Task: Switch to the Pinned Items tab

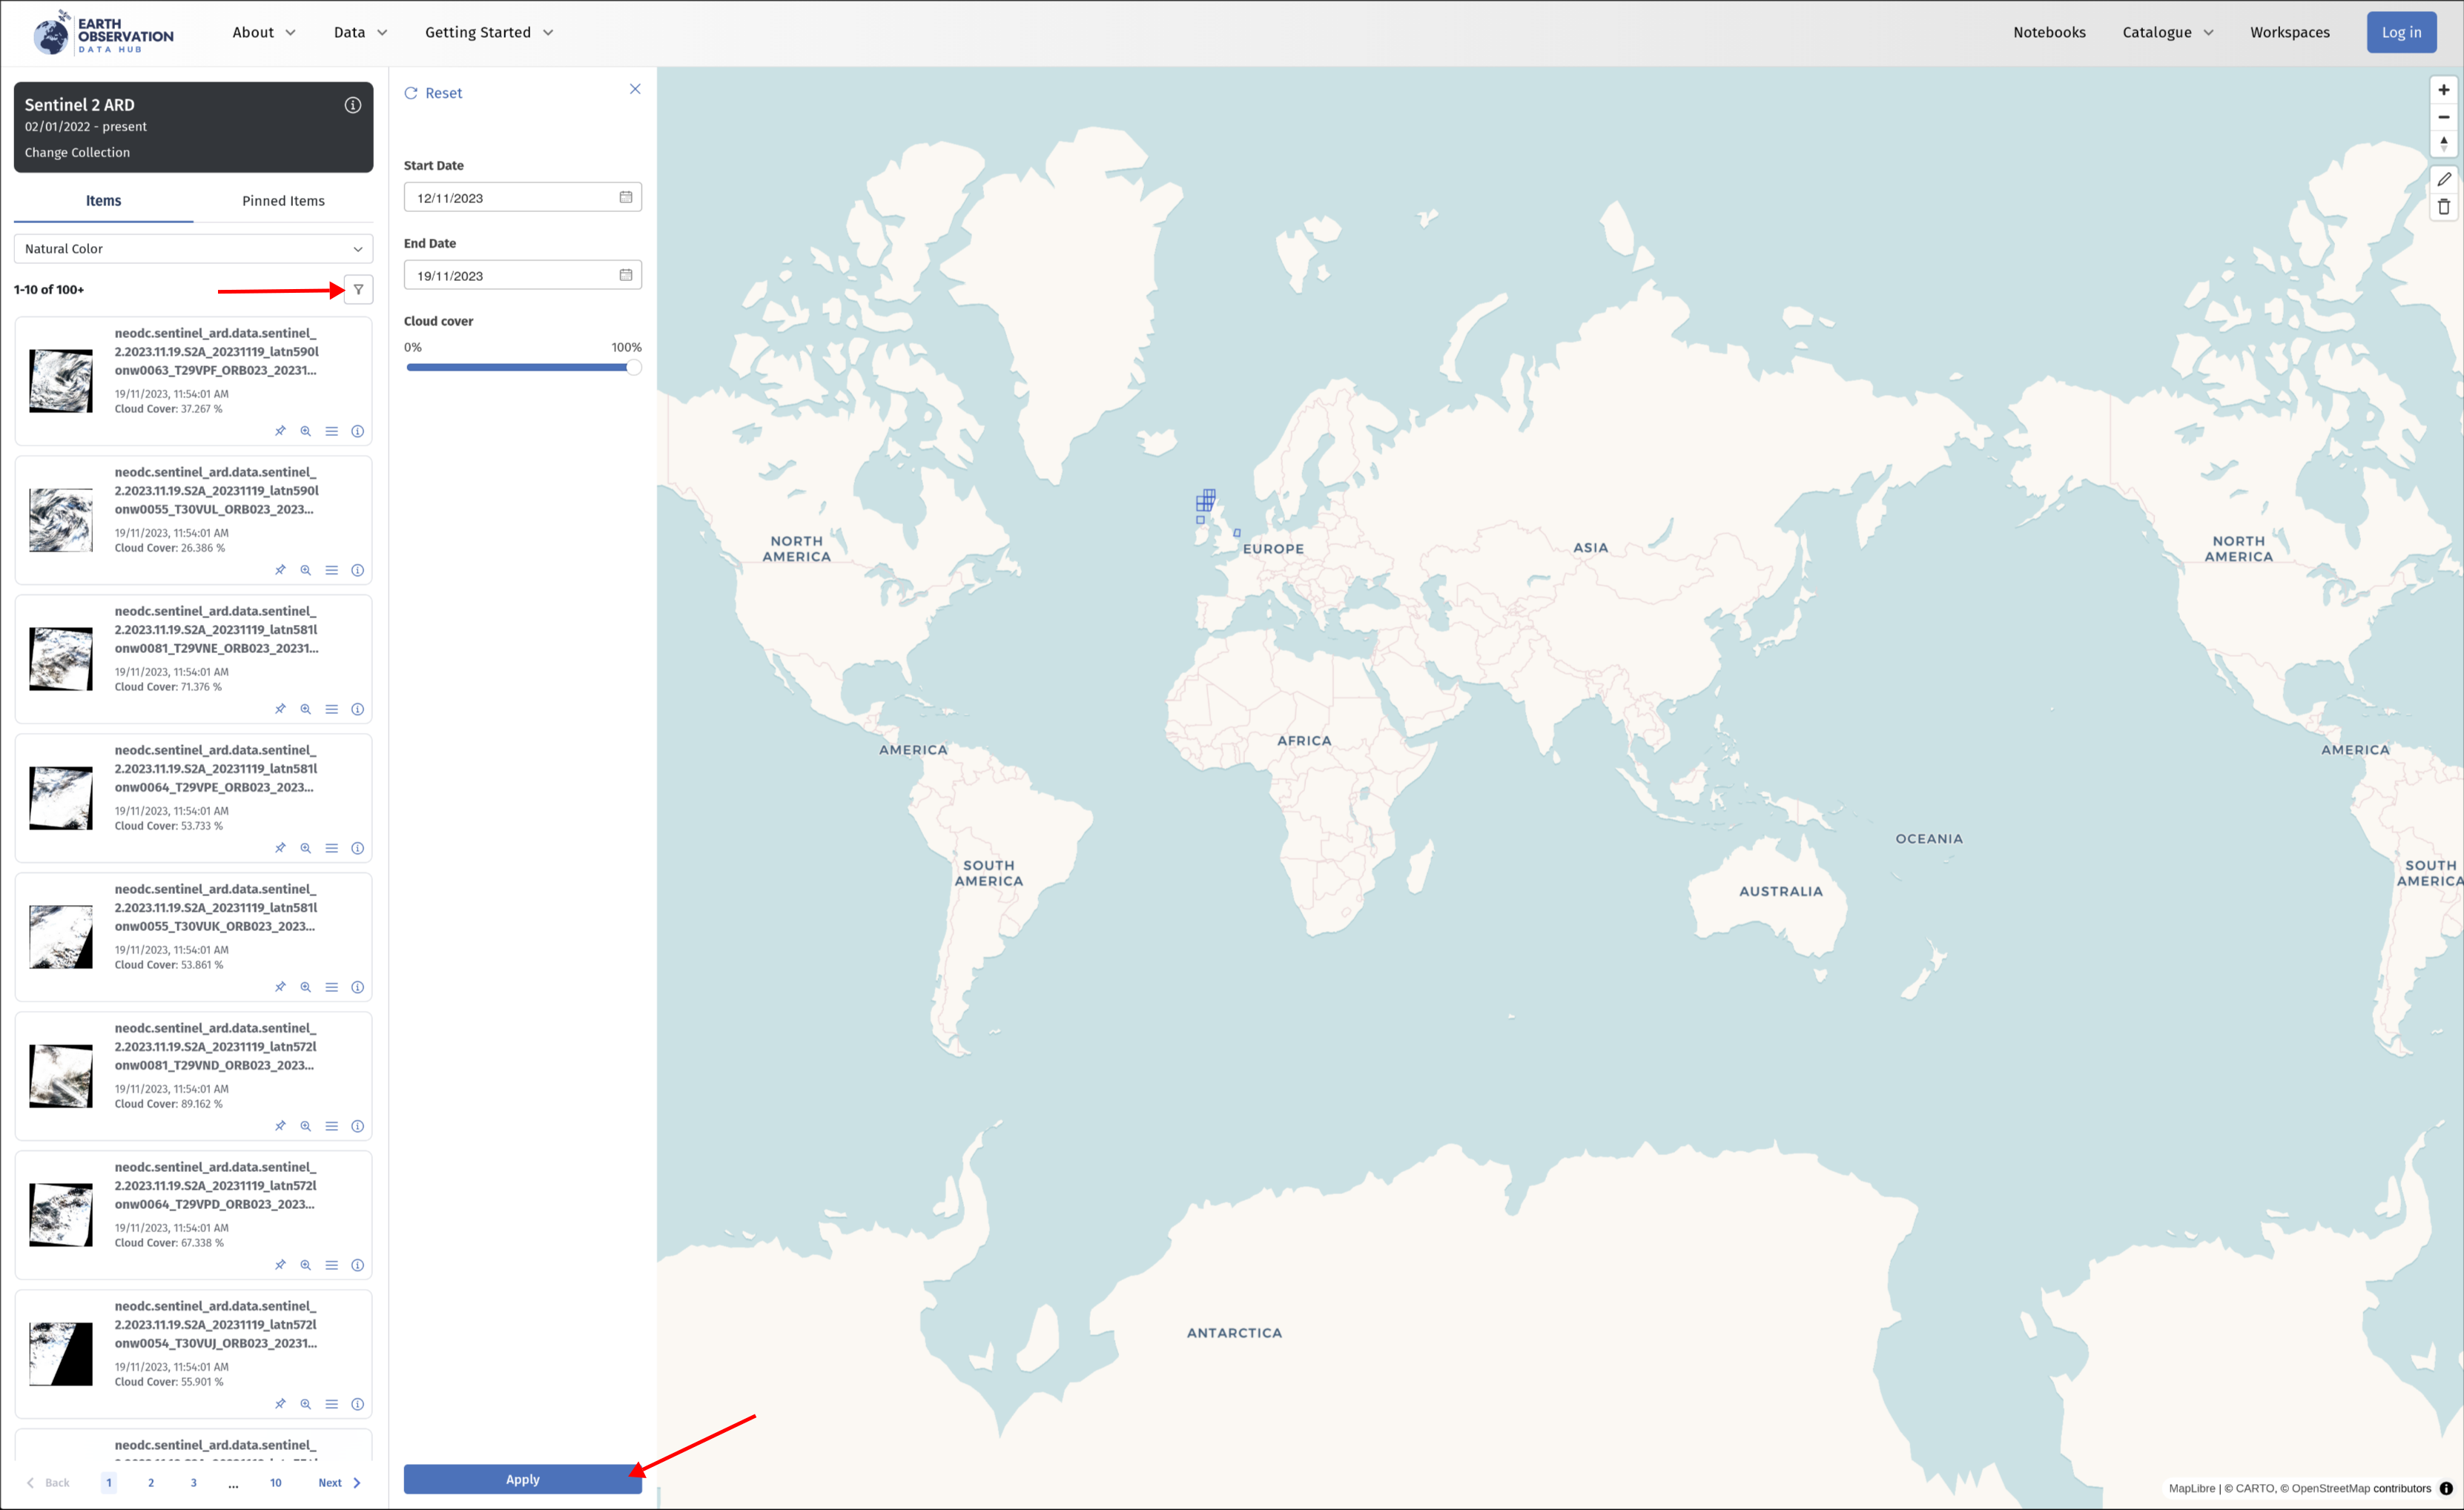Action: click(x=283, y=201)
